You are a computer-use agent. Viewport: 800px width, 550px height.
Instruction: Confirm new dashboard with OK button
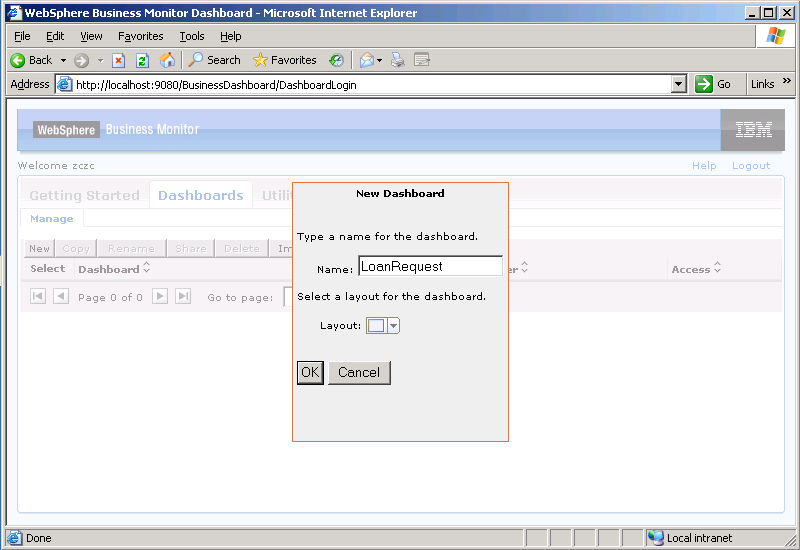pos(310,373)
